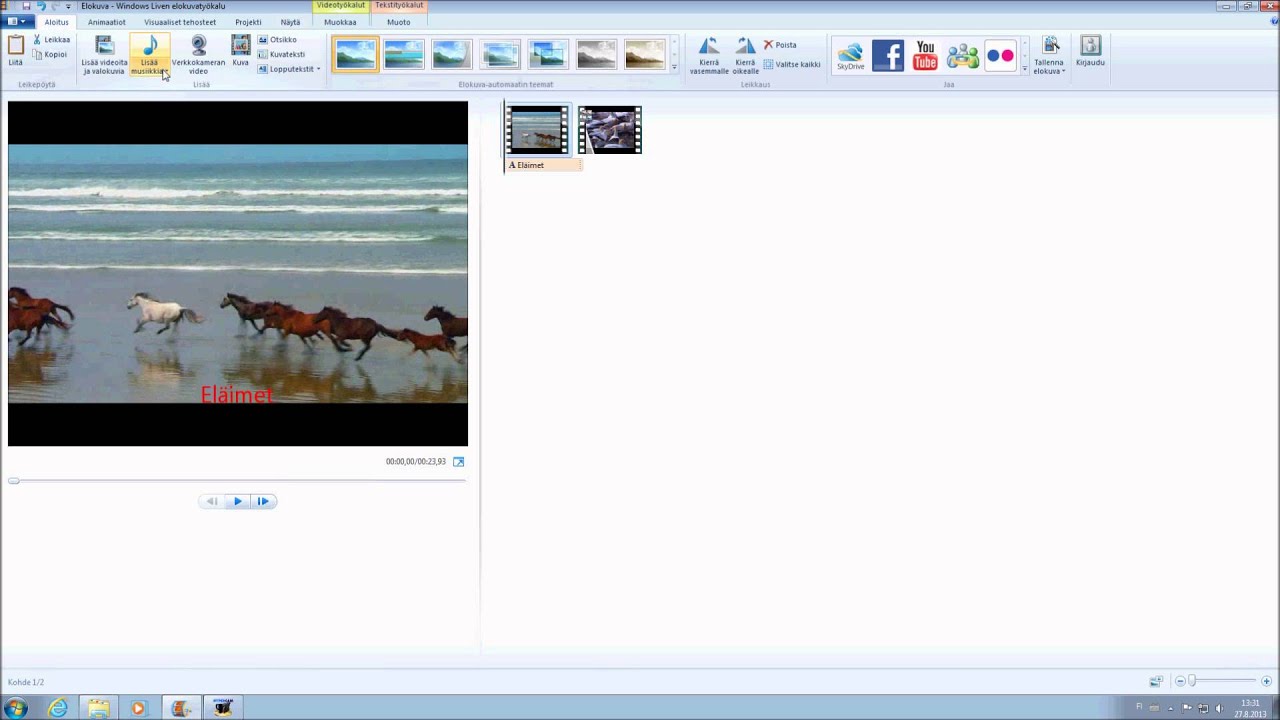
Task: Select the Eläimet text caption item
Action: pos(543,165)
